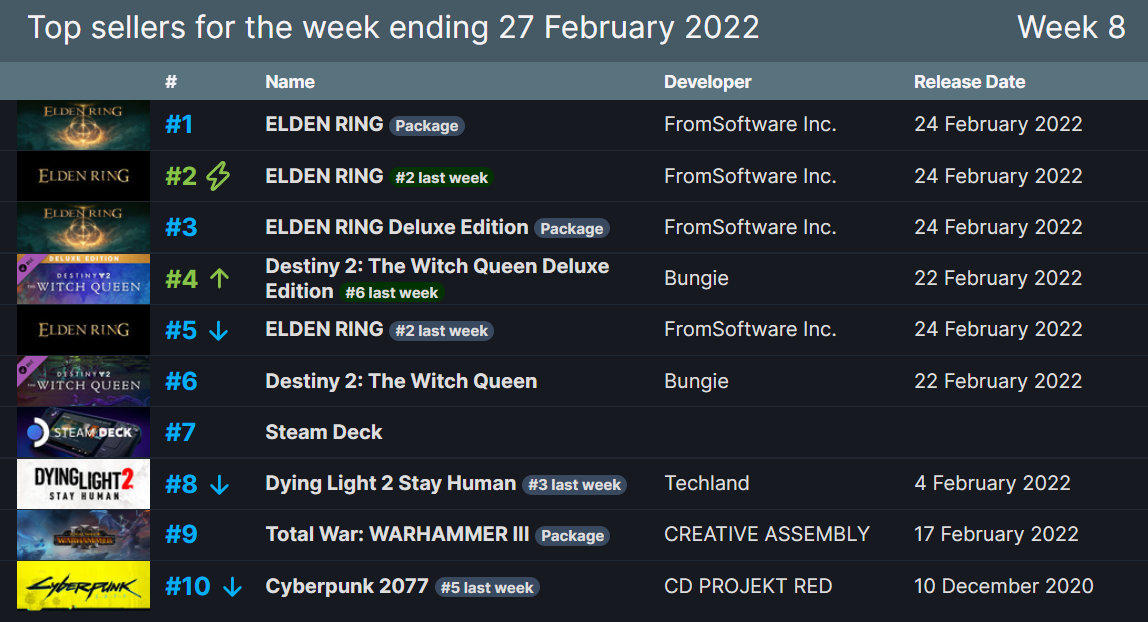Click the Techland developer name
Screen dimensions: 1148x622
pos(707,483)
